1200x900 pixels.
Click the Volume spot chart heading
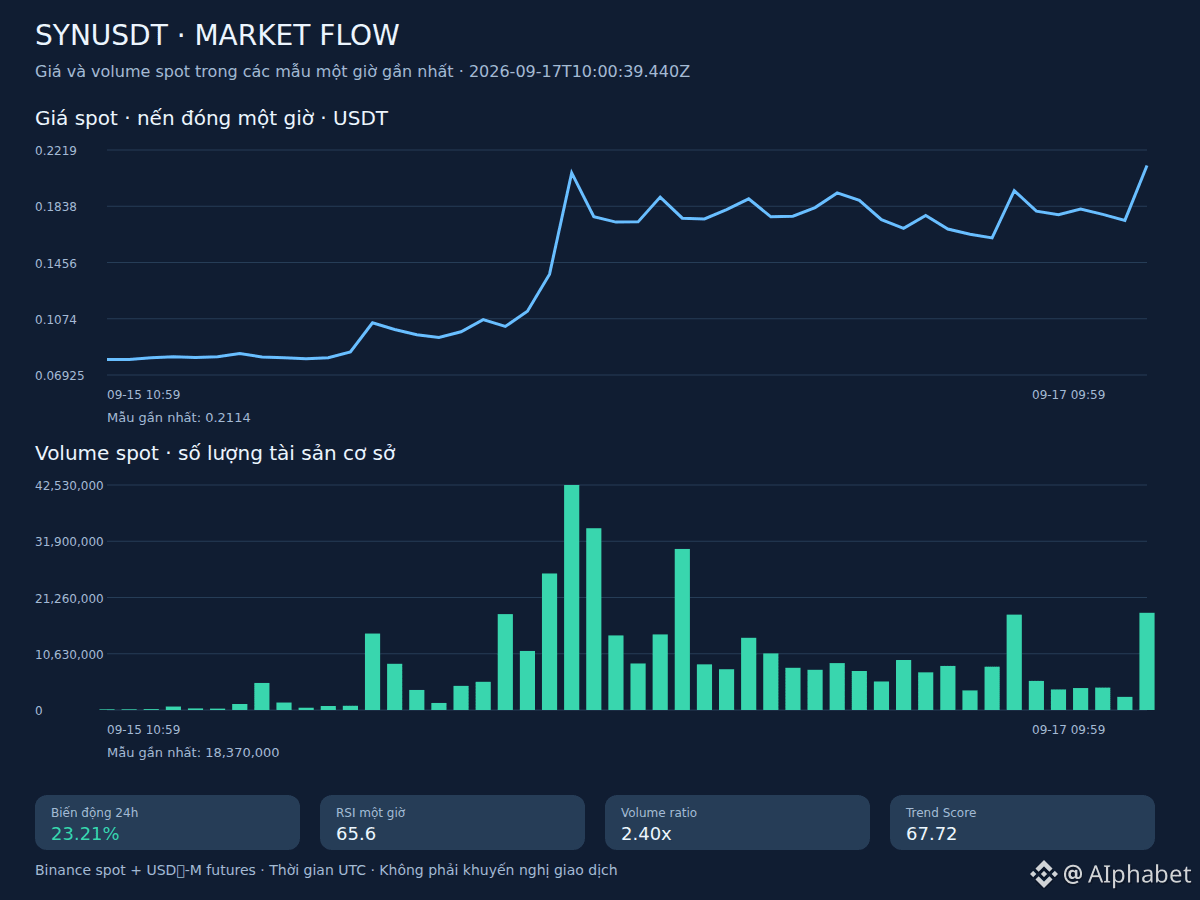coord(215,453)
